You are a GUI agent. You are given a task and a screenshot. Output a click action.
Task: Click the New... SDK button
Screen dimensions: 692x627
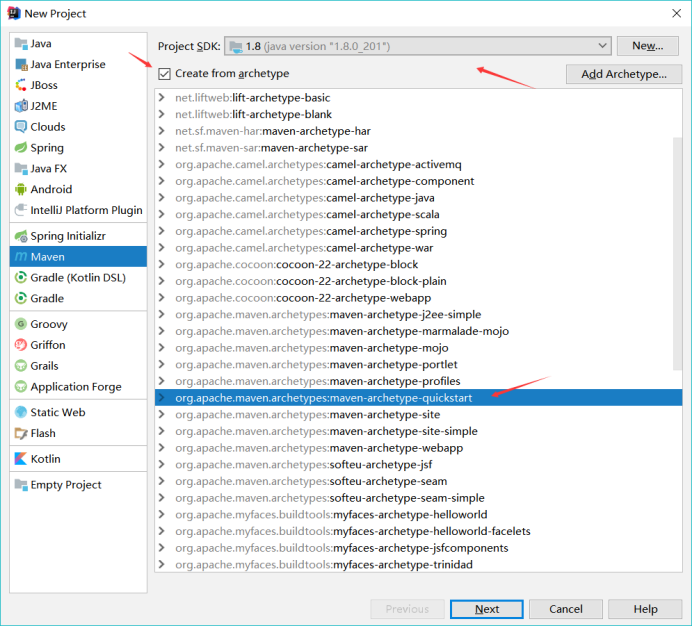pyautogui.click(x=647, y=46)
